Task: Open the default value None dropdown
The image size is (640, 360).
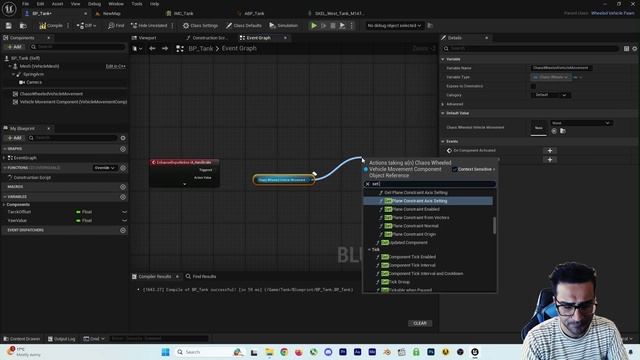Action: point(581,123)
